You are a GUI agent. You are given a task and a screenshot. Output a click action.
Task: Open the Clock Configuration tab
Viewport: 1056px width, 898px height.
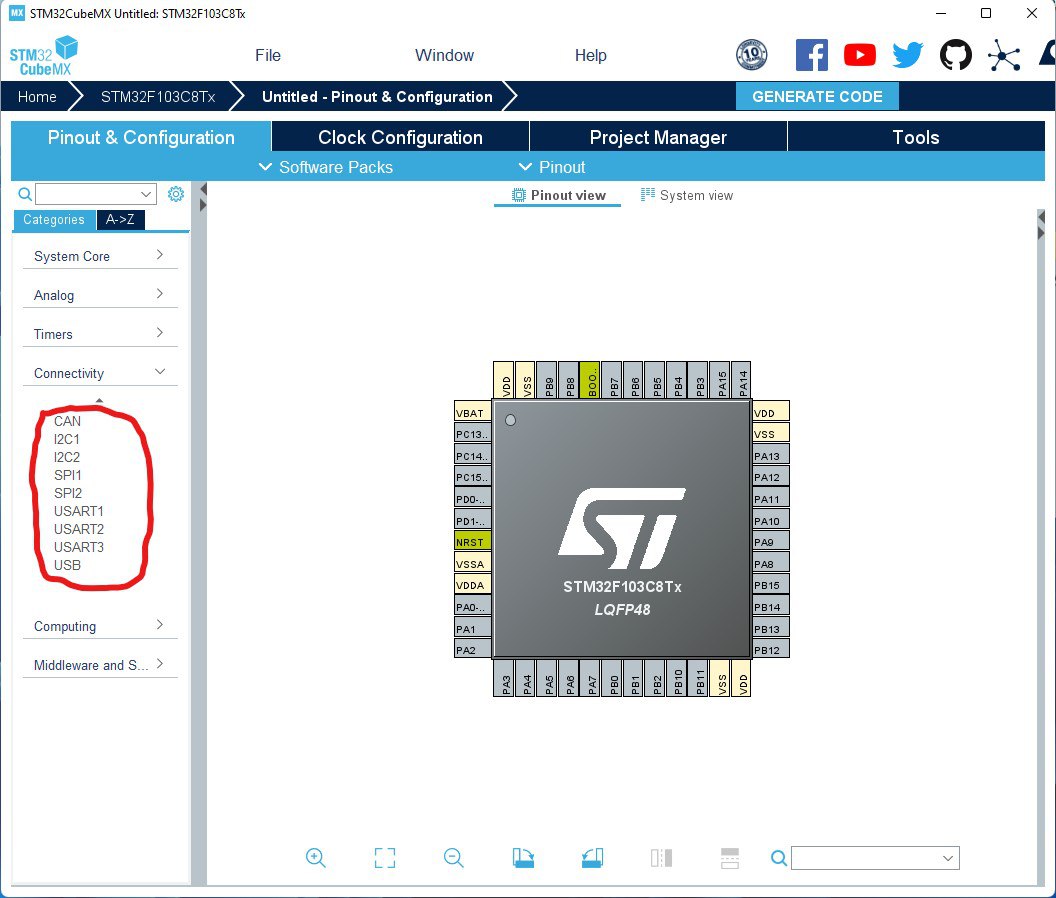pos(399,137)
